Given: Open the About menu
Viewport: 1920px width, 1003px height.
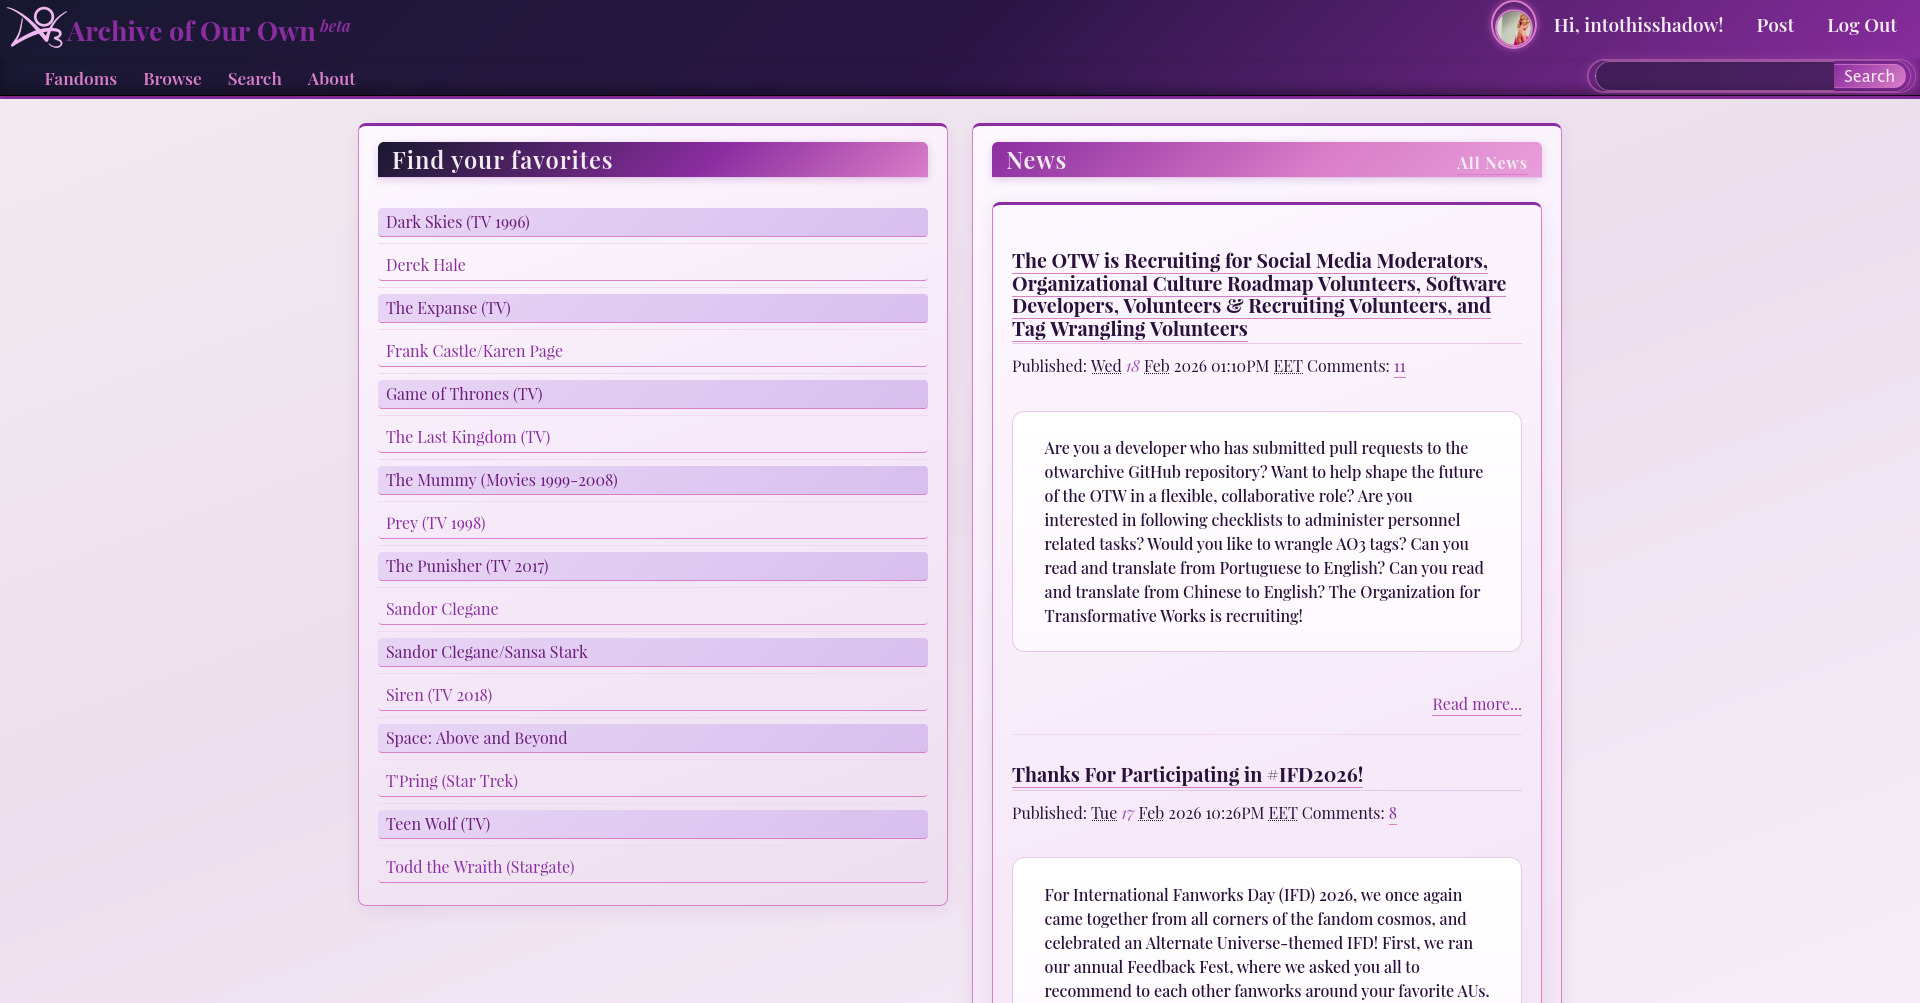Looking at the screenshot, I should click(331, 78).
